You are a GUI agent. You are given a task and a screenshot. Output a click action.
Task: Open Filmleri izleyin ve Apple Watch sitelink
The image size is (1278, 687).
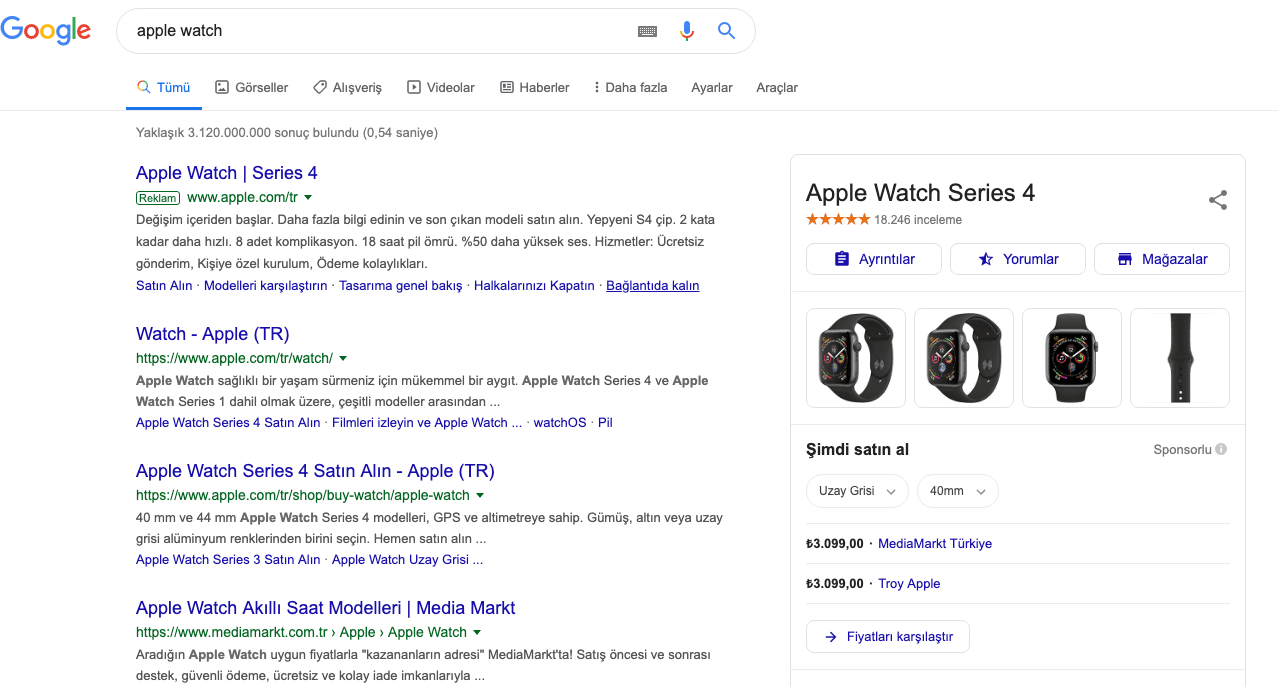point(427,423)
